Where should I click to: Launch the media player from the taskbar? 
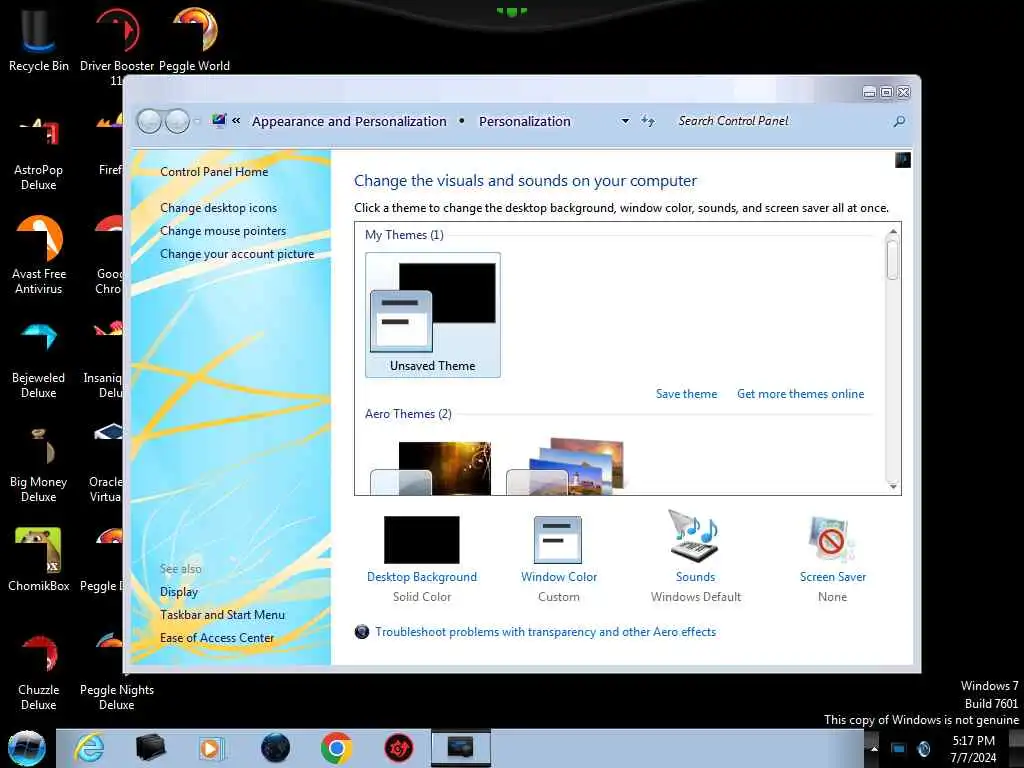click(211, 748)
